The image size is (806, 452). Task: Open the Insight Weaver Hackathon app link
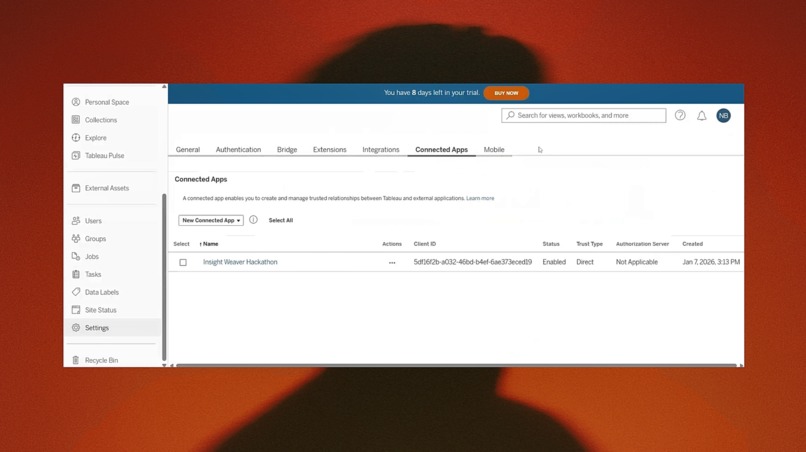coord(240,262)
